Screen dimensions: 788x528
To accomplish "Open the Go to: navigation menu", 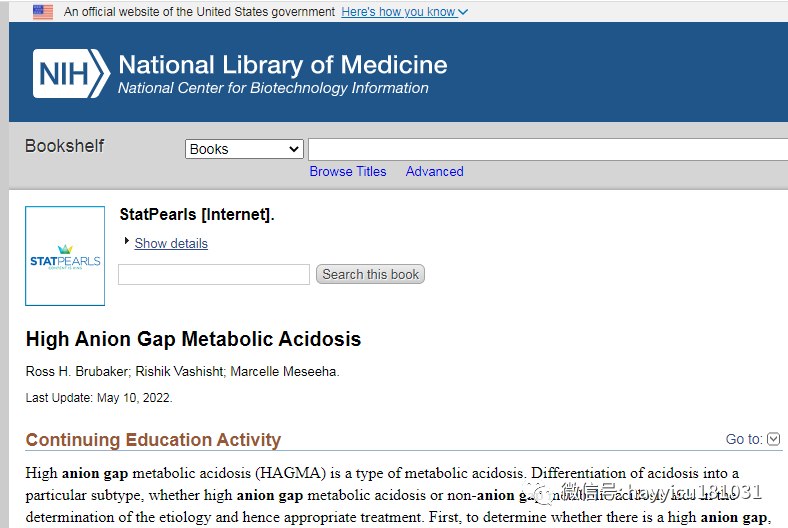I will (744, 439).
